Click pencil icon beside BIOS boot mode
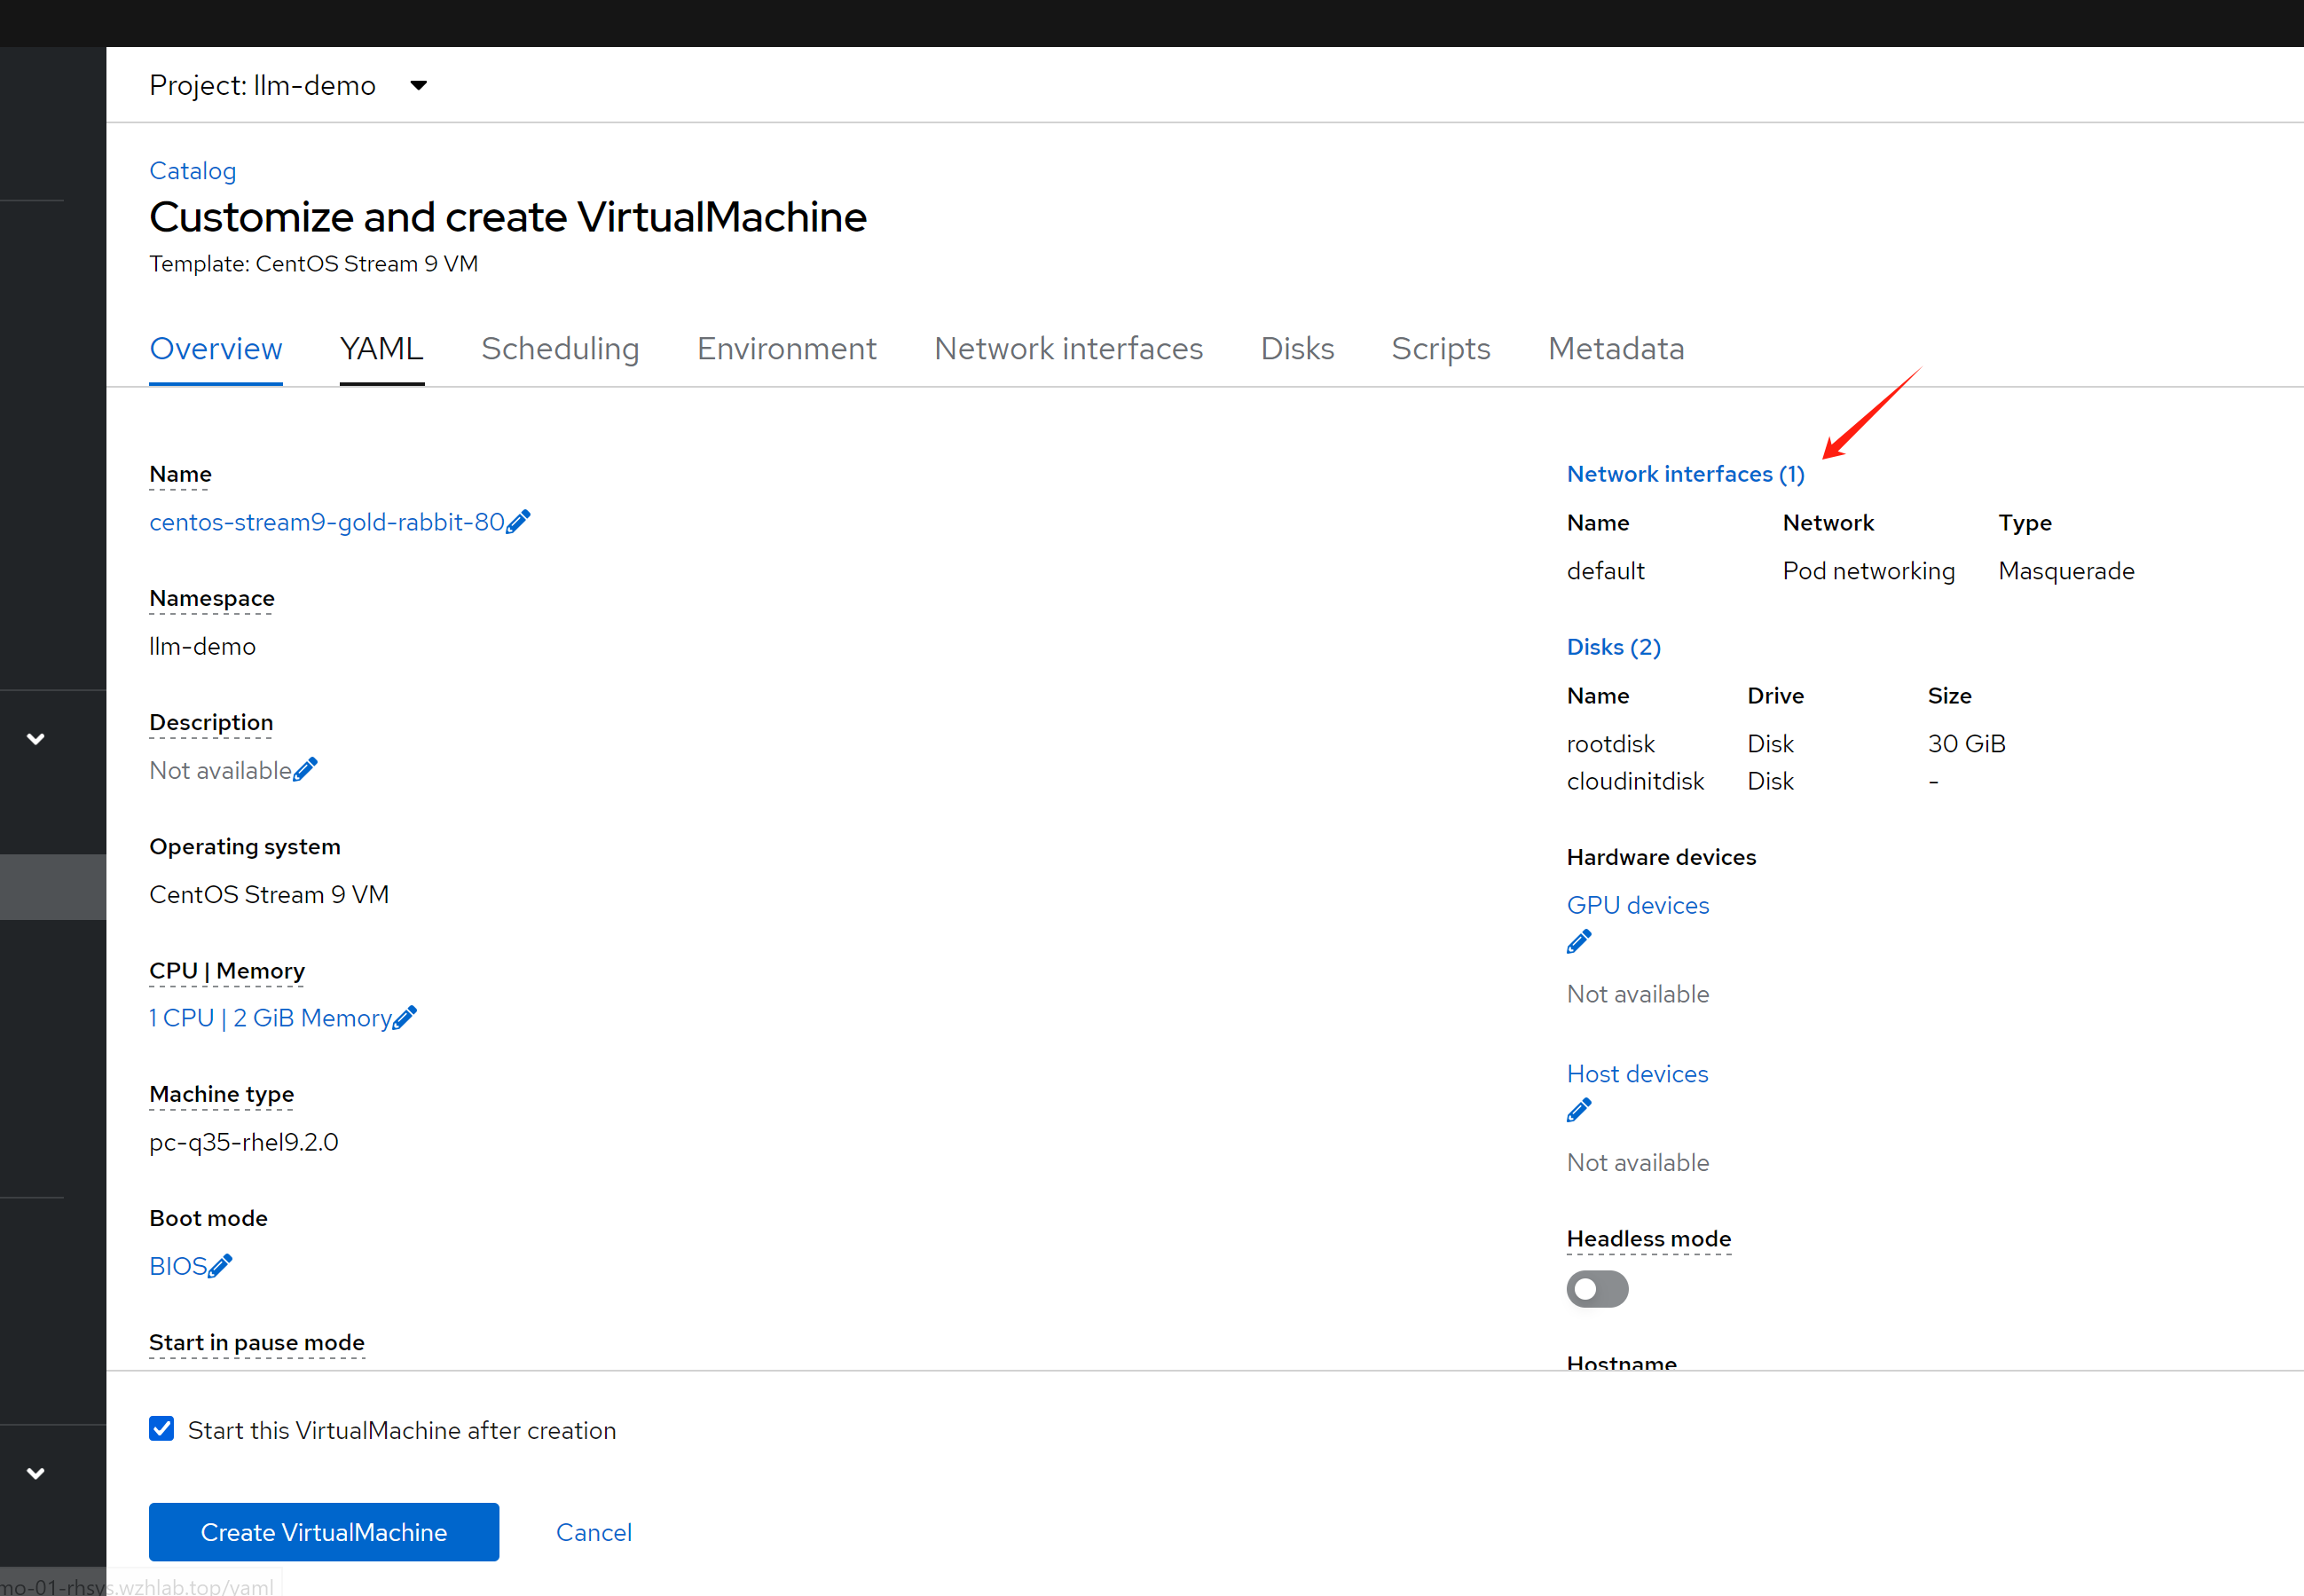 pos(220,1266)
